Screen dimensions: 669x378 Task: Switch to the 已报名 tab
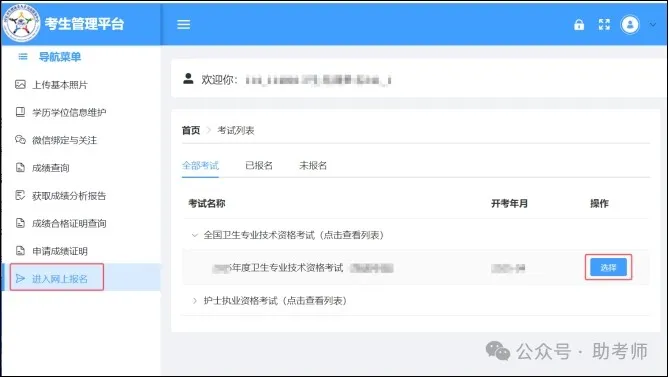tap(259, 166)
